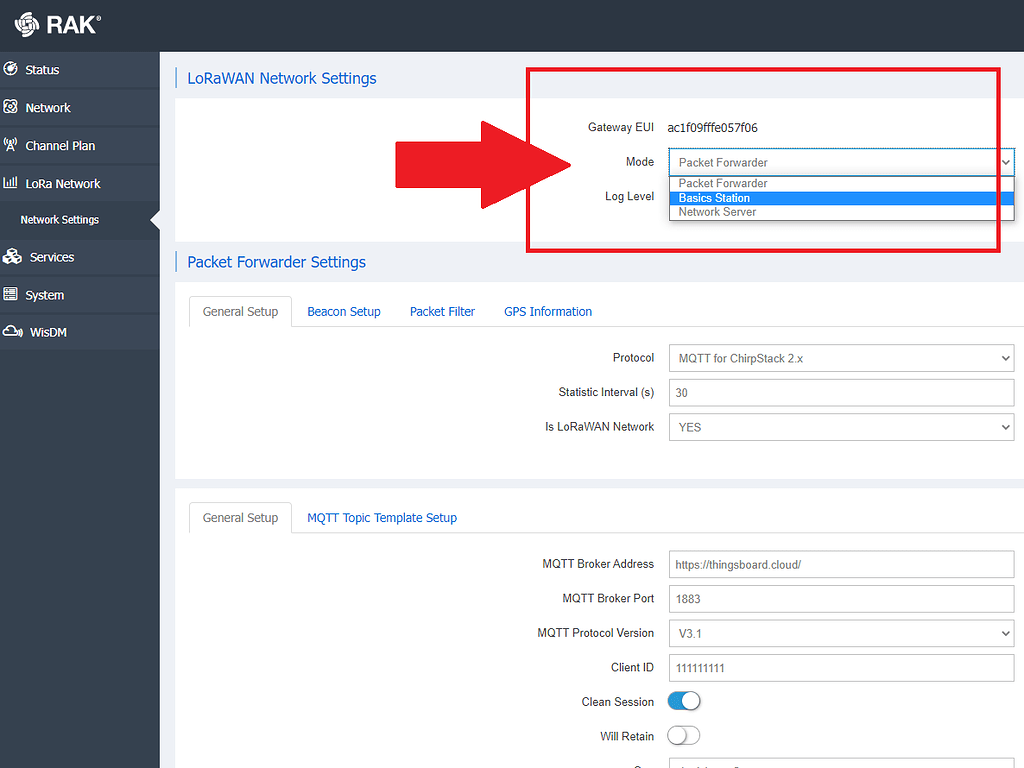The image size is (1024, 768).
Task: Select Basics Station from Mode list
Action: coord(714,198)
